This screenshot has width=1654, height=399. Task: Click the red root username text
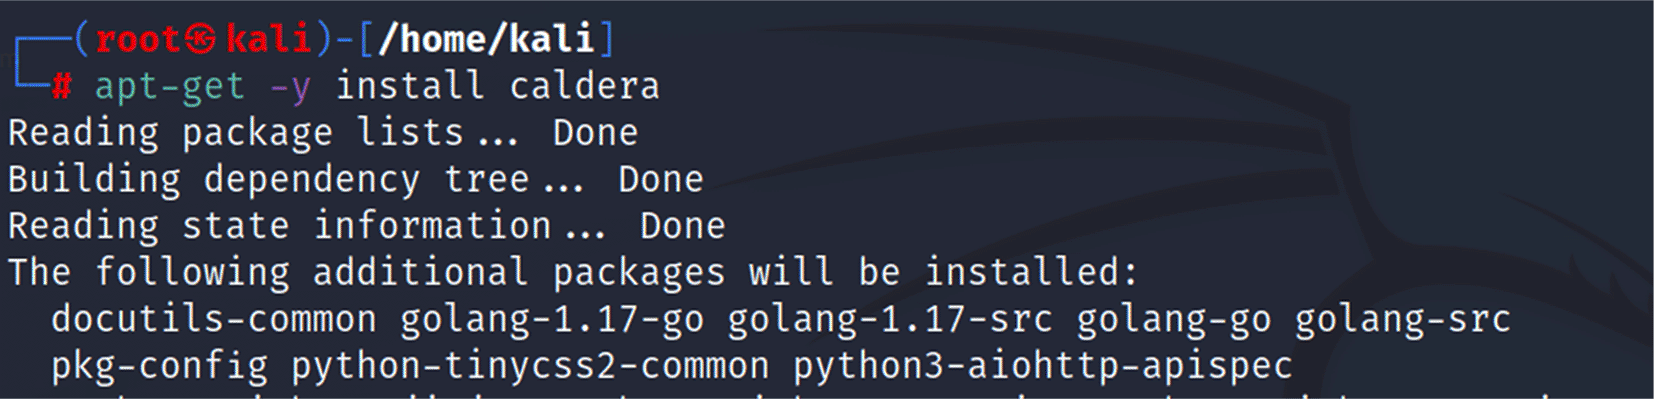138,40
